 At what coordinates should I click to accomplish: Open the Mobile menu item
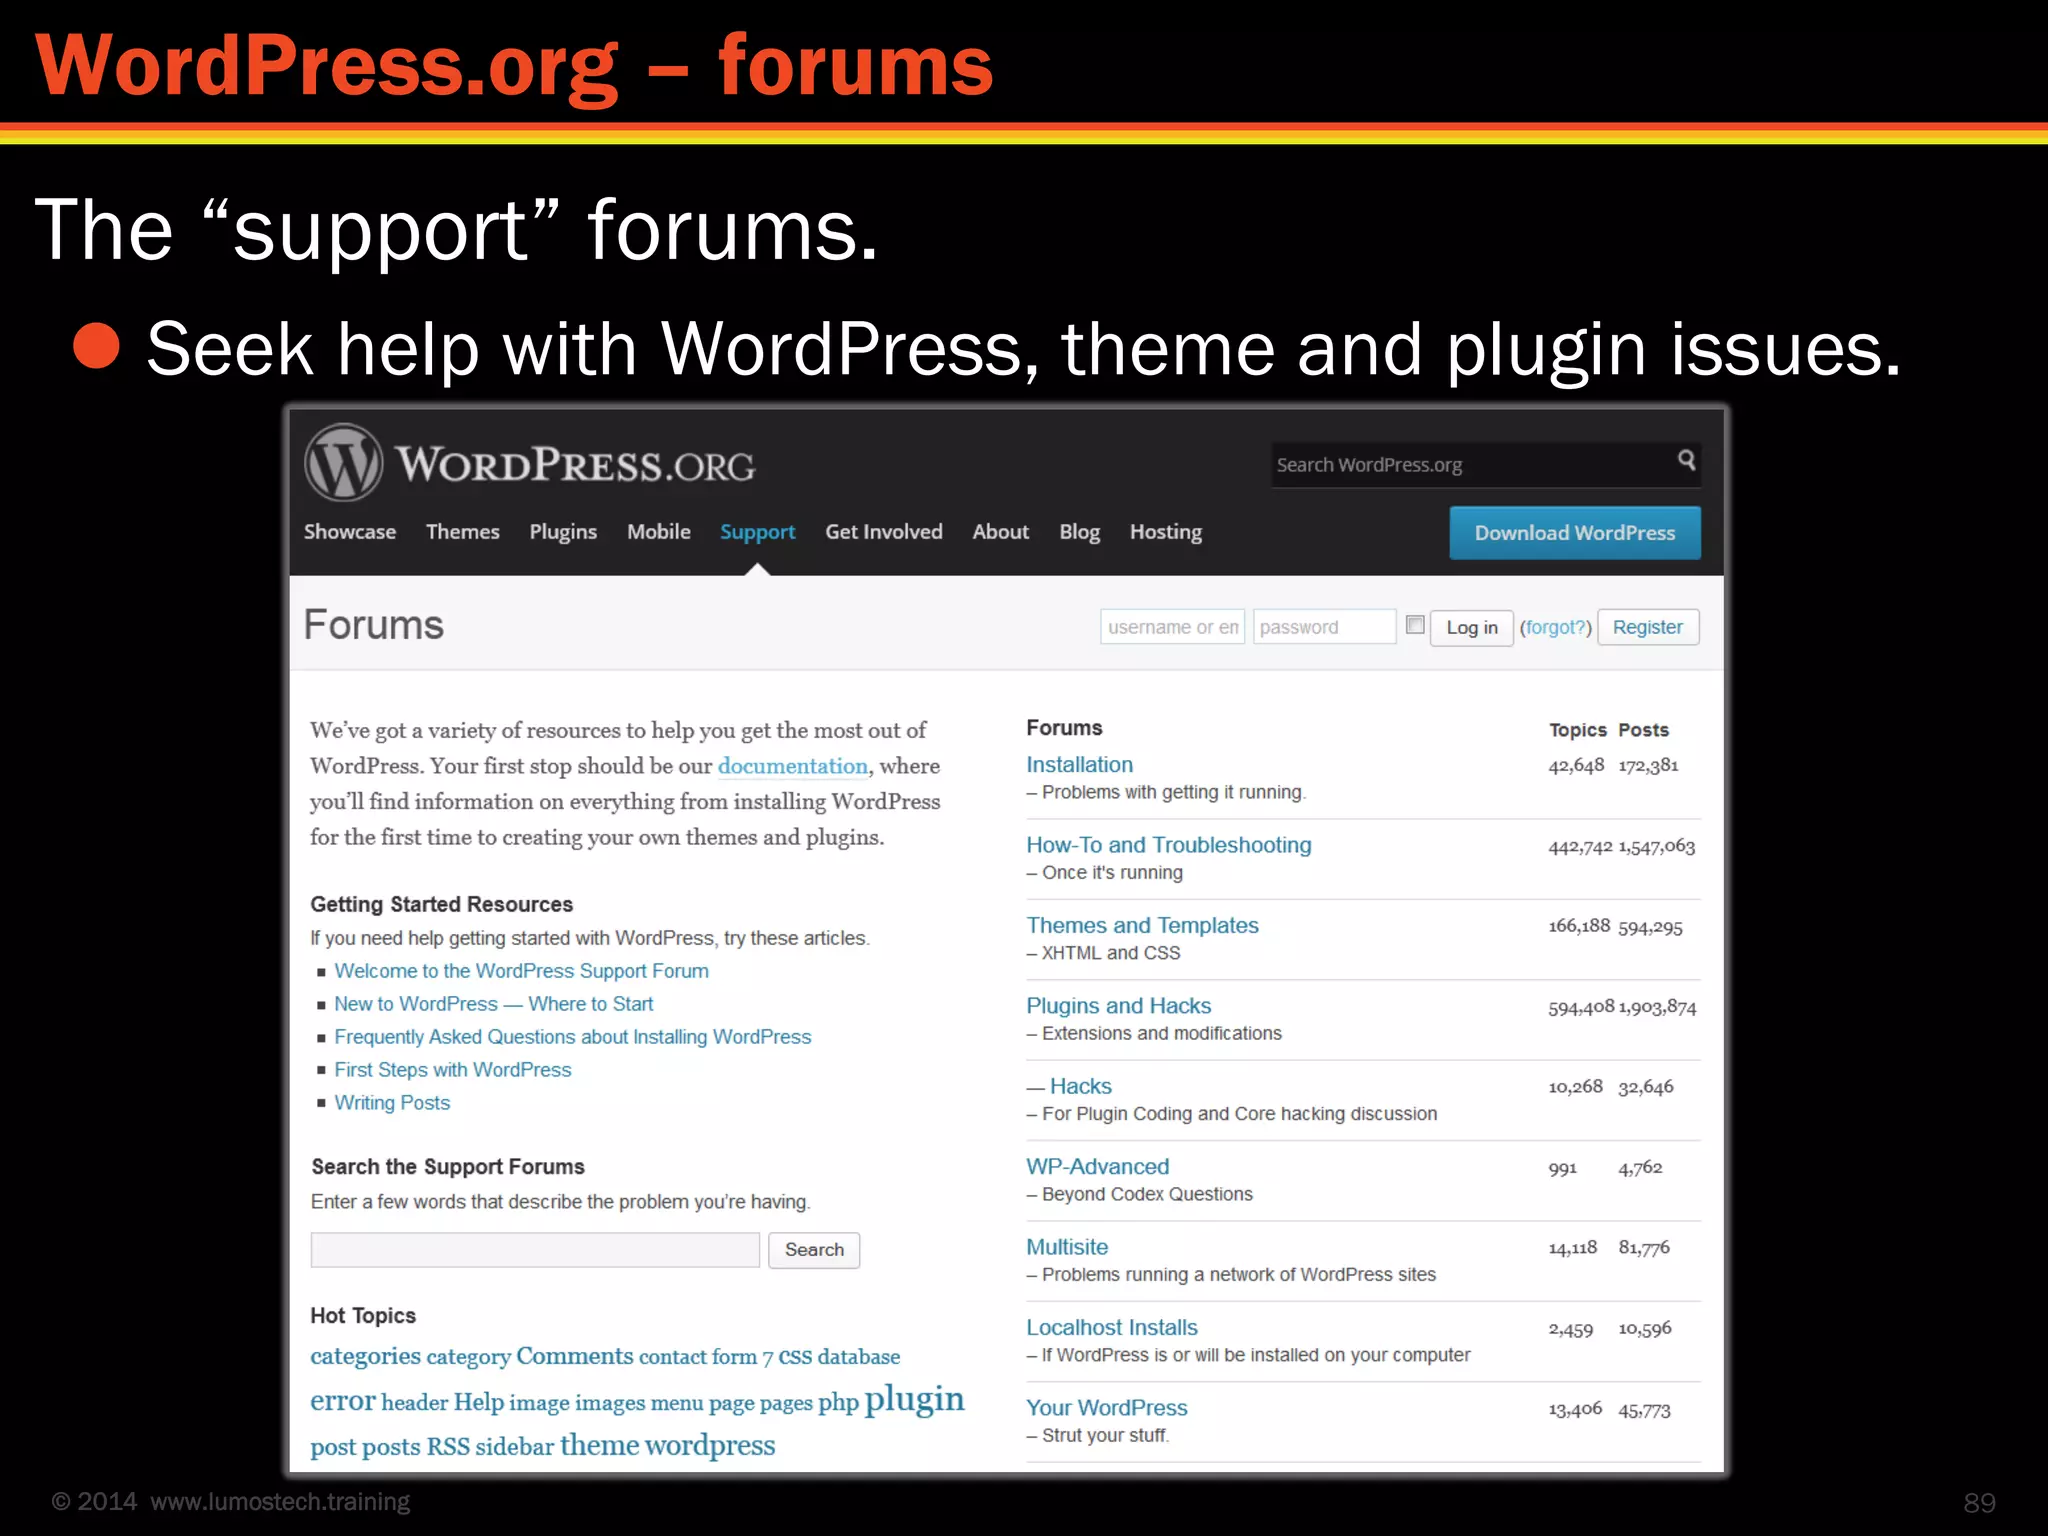pos(659,532)
